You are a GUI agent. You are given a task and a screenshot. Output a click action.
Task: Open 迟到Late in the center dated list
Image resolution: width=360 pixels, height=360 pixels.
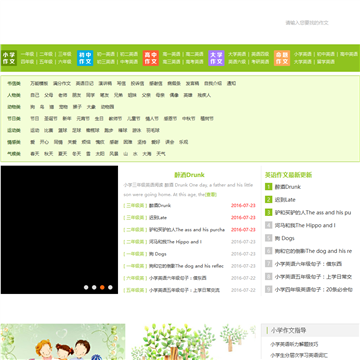158,218
